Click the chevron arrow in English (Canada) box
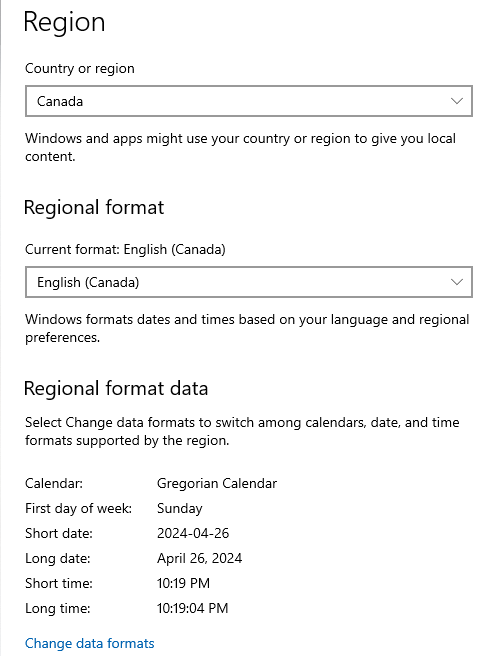This screenshot has height=656, width=495. (457, 282)
